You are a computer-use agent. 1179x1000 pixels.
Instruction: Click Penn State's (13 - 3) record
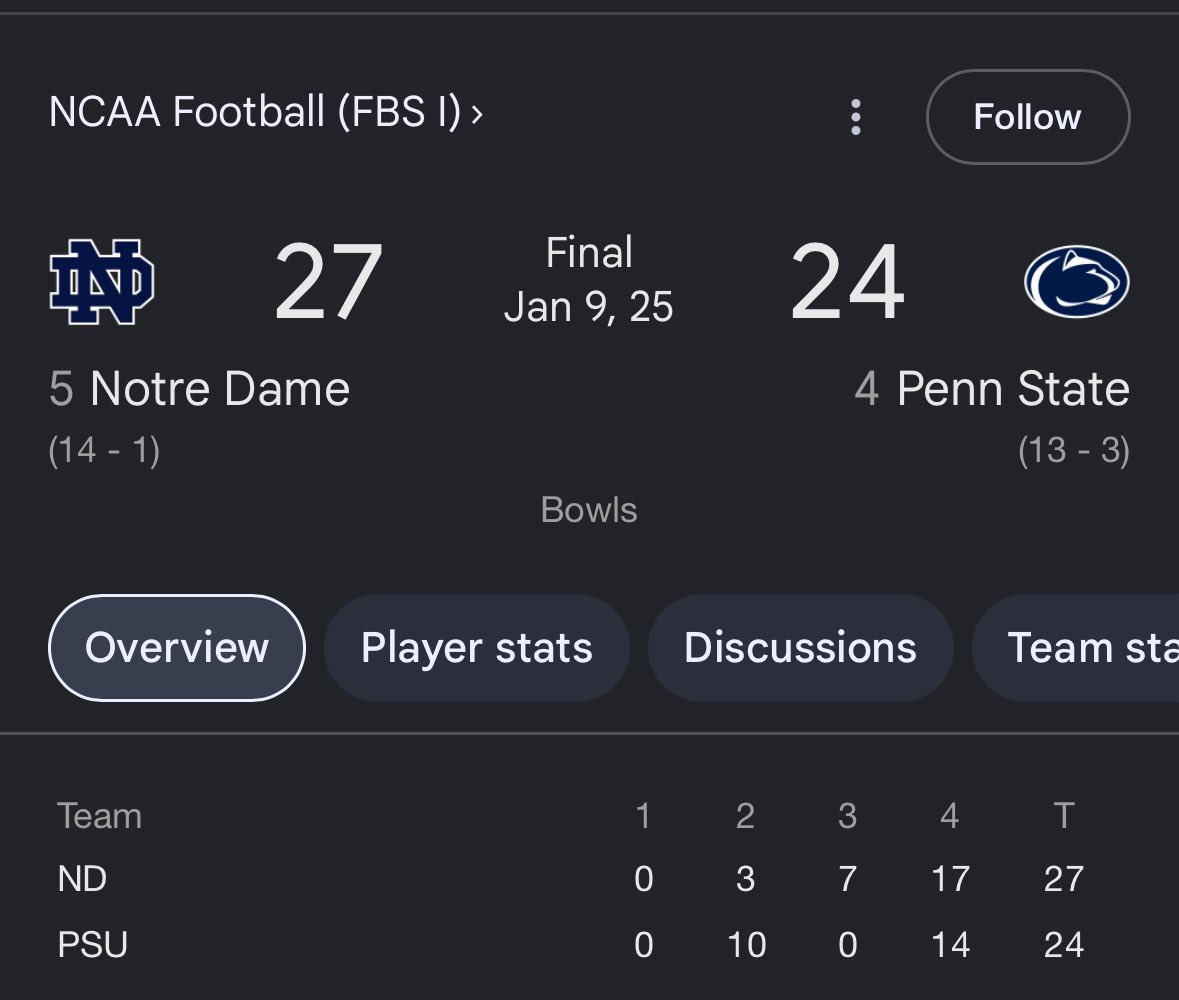click(1073, 451)
